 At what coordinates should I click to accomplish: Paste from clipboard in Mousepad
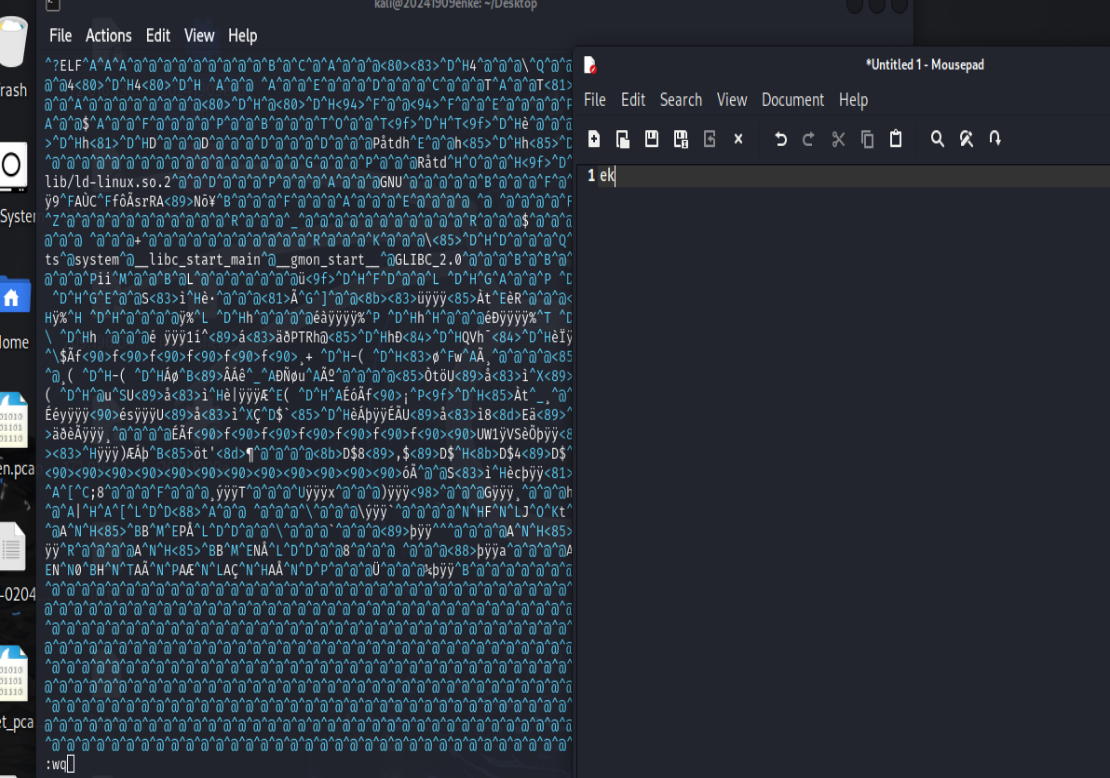coord(896,139)
